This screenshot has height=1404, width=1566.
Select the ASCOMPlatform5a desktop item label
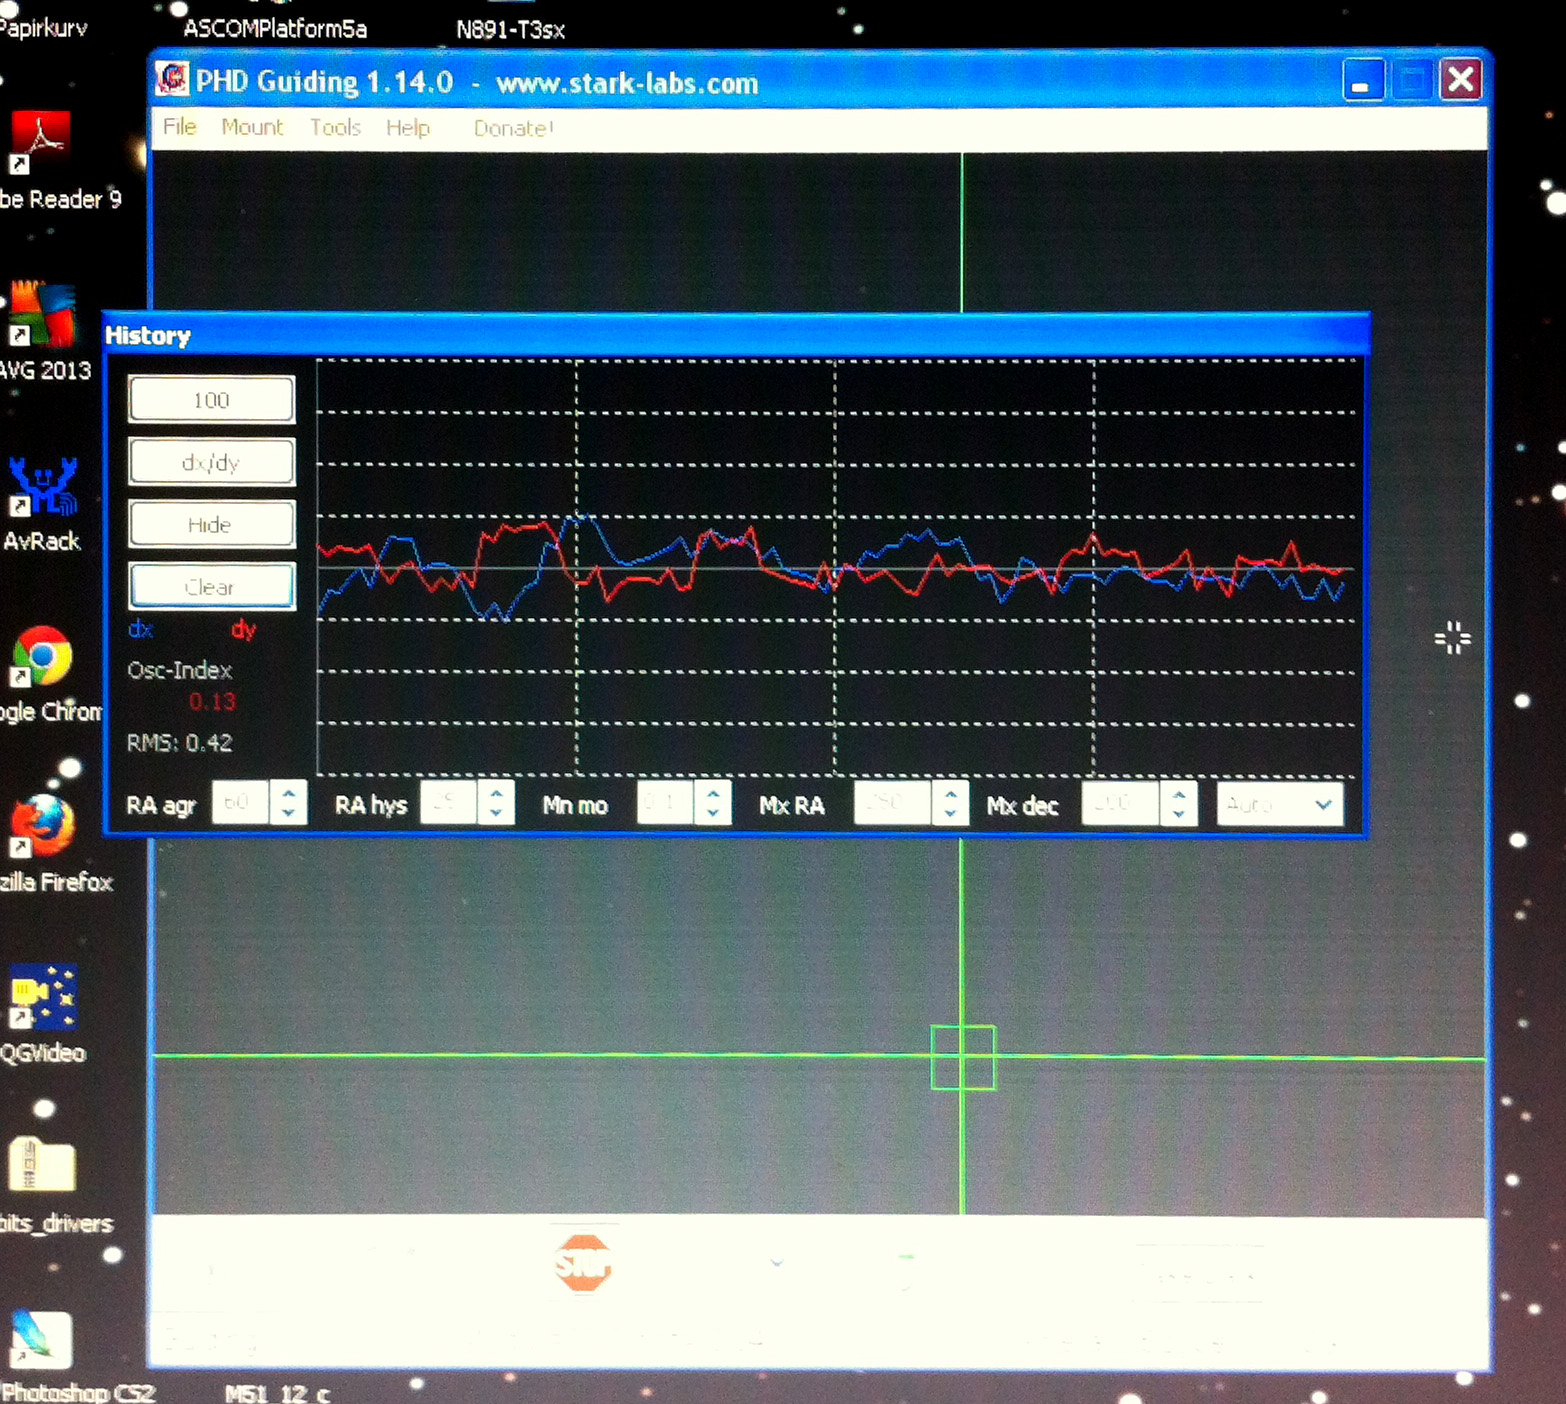coord(275,29)
